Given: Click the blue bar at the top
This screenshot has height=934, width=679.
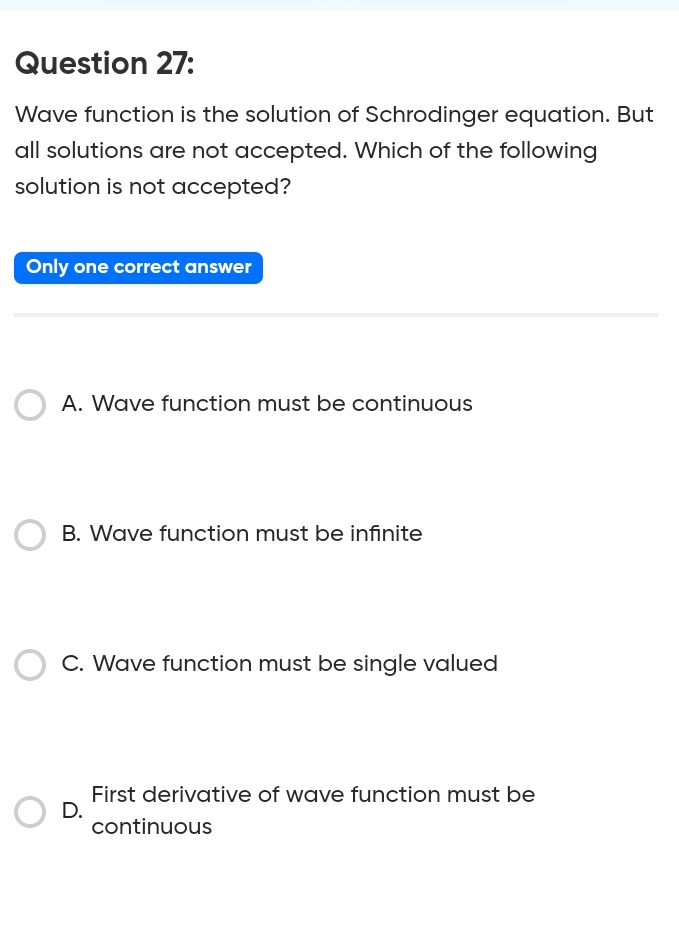Looking at the screenshot, I should (340, 5).
